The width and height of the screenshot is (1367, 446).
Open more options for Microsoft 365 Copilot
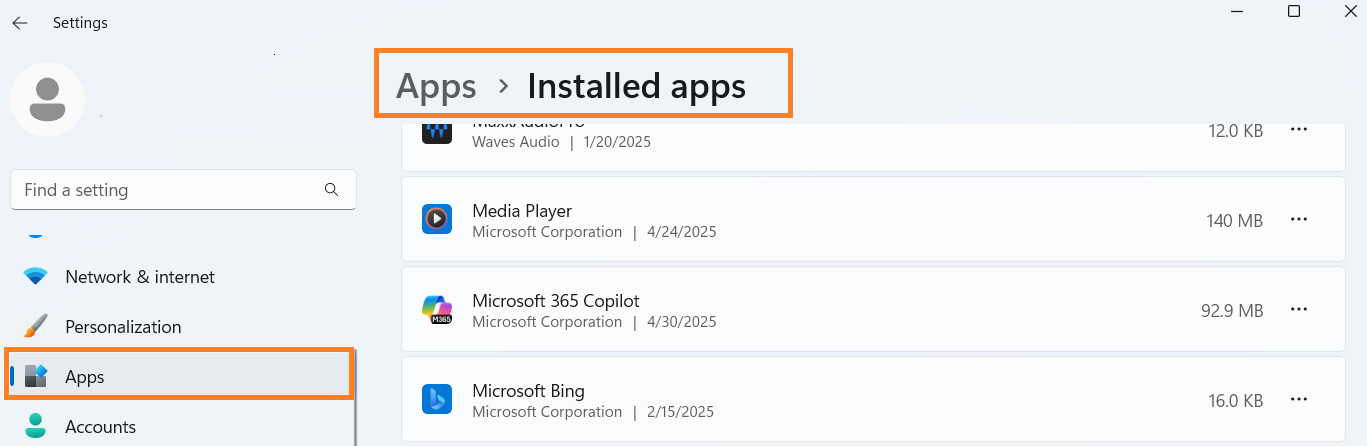1299,310
